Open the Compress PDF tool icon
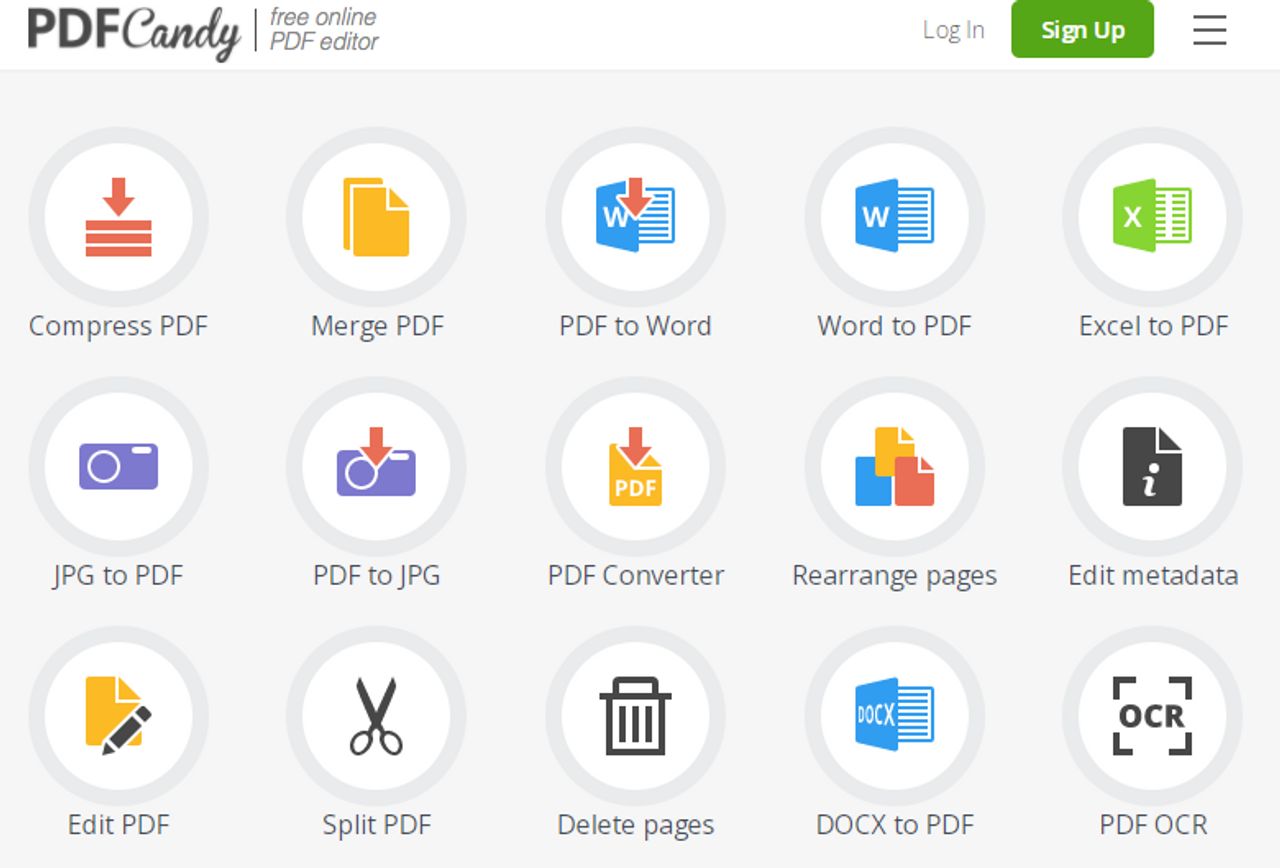 [x=118, y=217]
